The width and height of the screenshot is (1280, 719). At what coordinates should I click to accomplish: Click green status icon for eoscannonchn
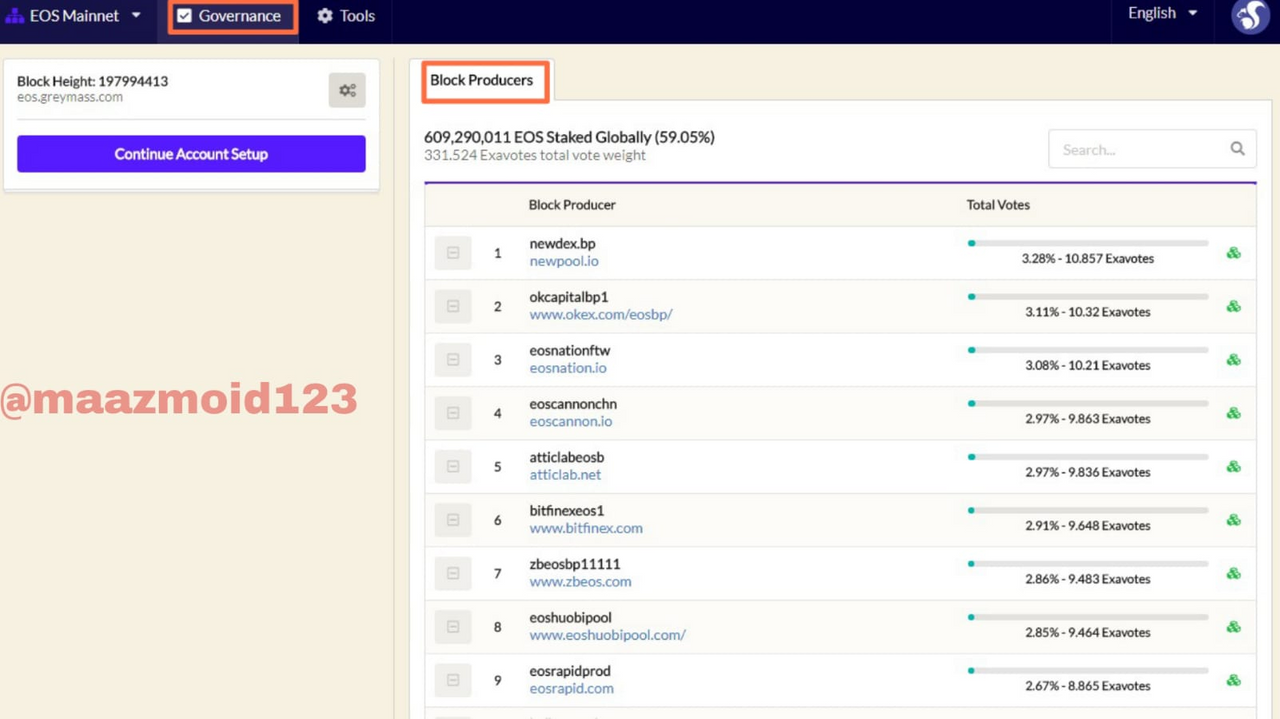[1234, 413]
